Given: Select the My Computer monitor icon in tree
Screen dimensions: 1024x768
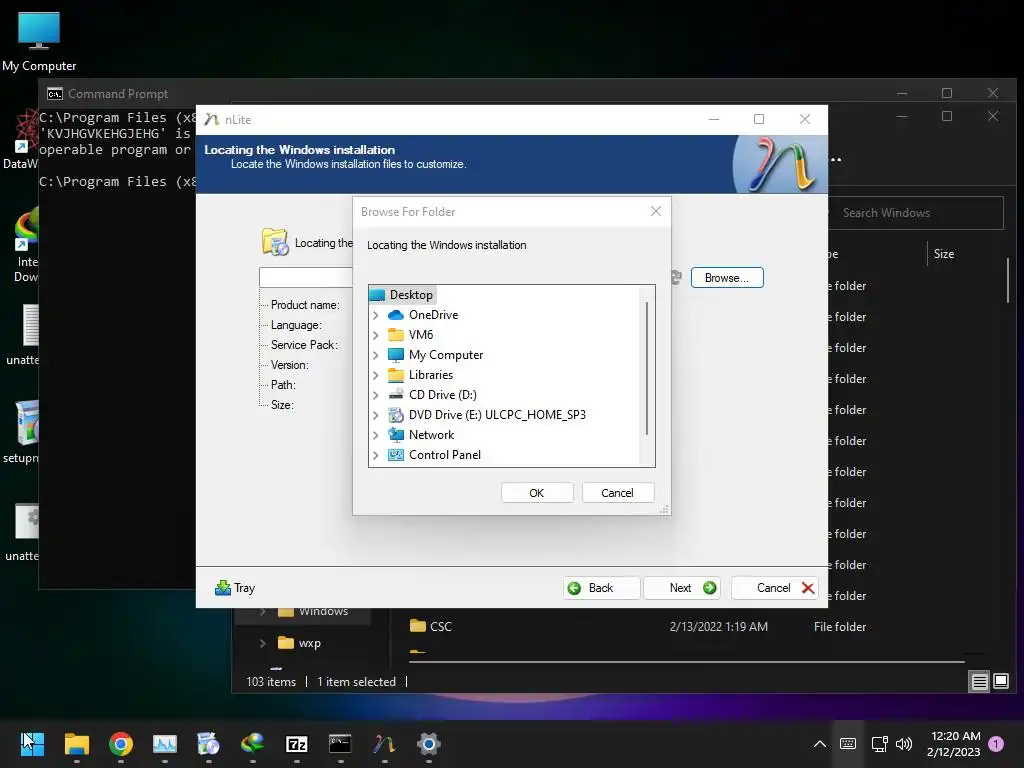Looking at the screenshot, I should 396,355.
